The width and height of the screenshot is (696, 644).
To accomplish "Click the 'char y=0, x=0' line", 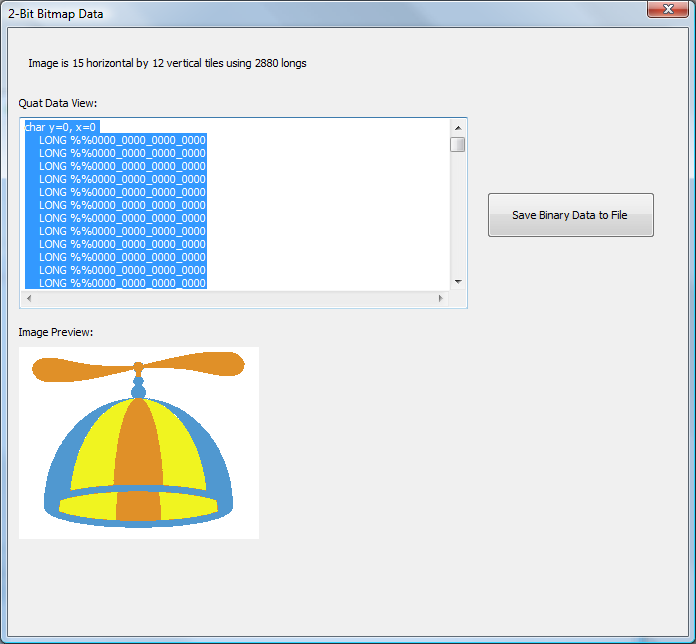I will [60, 127].
